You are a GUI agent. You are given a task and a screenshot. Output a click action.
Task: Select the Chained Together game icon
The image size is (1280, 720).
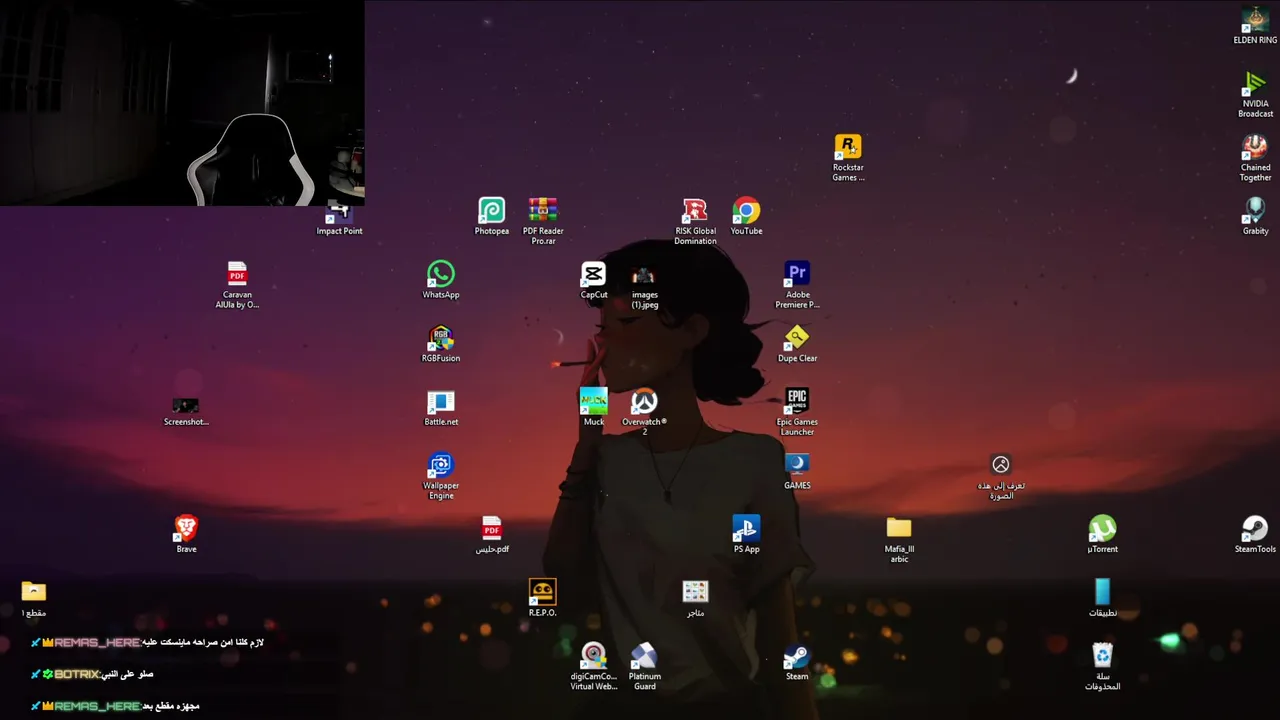coord(1255,158)
